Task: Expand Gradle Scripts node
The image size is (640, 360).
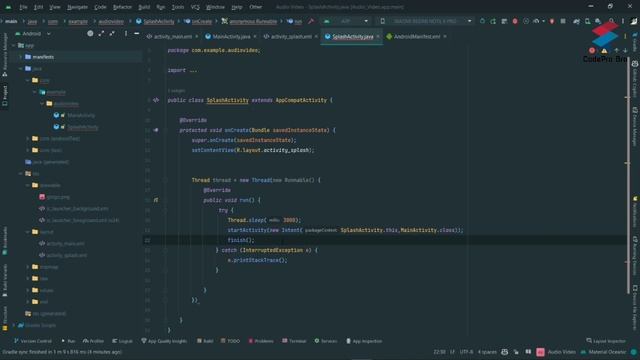Action: coord(14,325)
